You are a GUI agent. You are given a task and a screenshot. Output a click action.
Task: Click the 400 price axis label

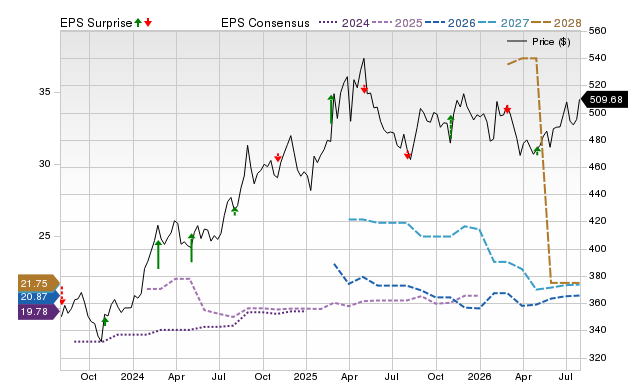click(598, 249)
